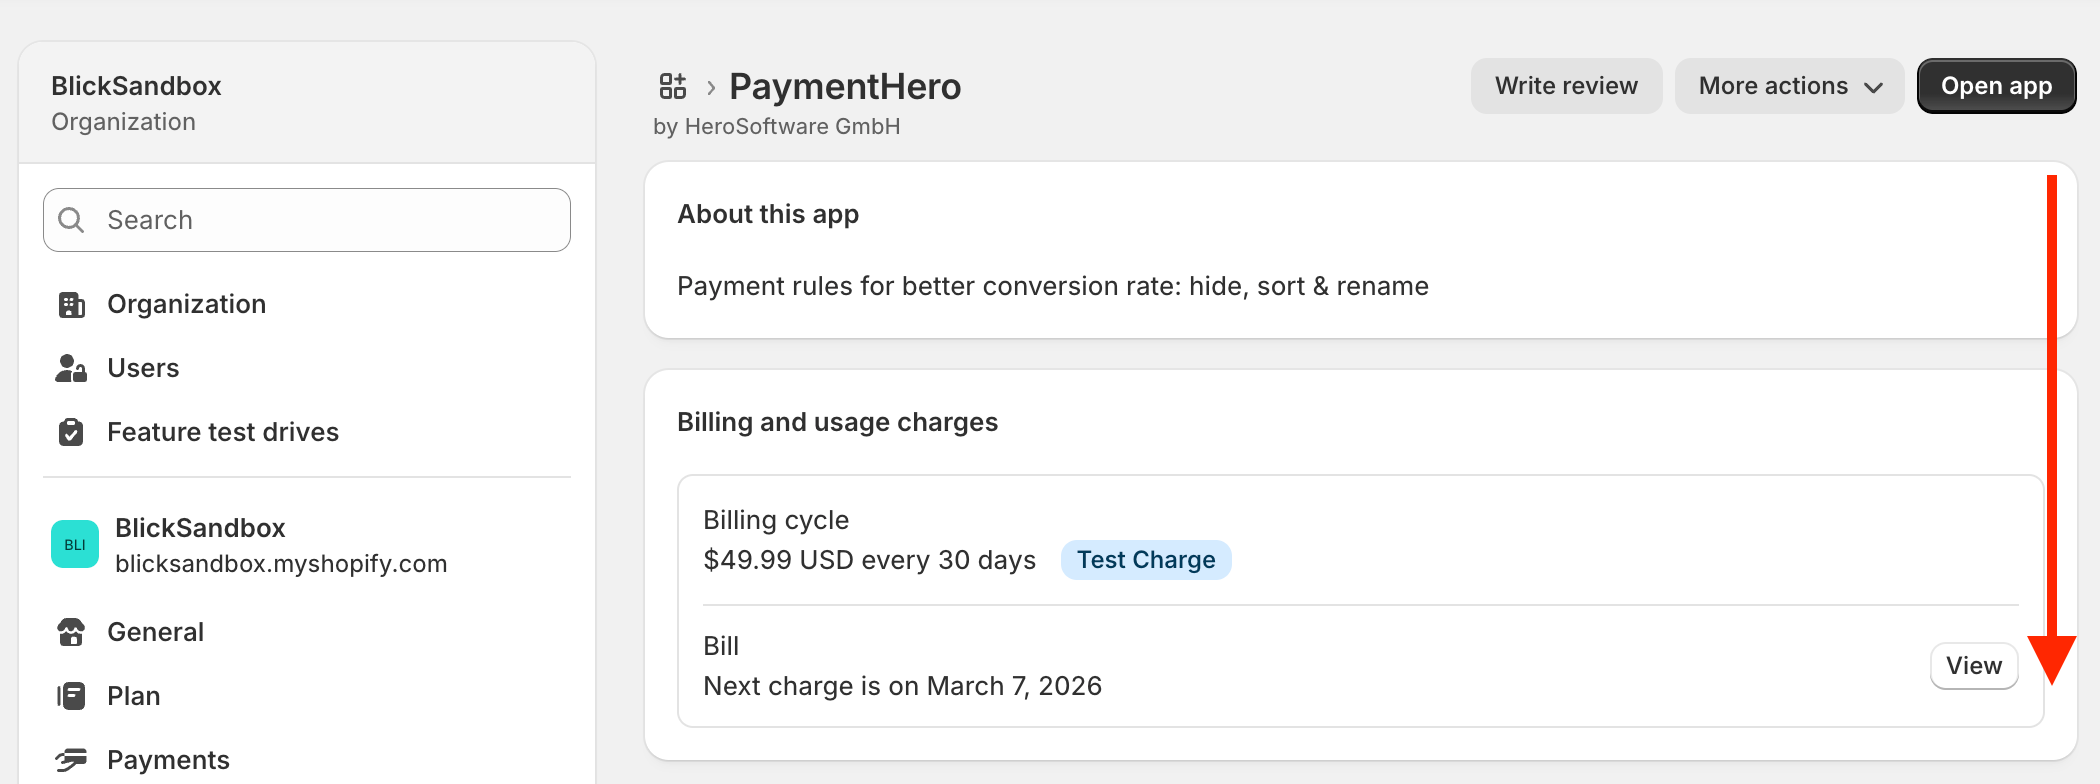2100x784 pixels.
Task: View the next bill details
Action: [1974, 666]
